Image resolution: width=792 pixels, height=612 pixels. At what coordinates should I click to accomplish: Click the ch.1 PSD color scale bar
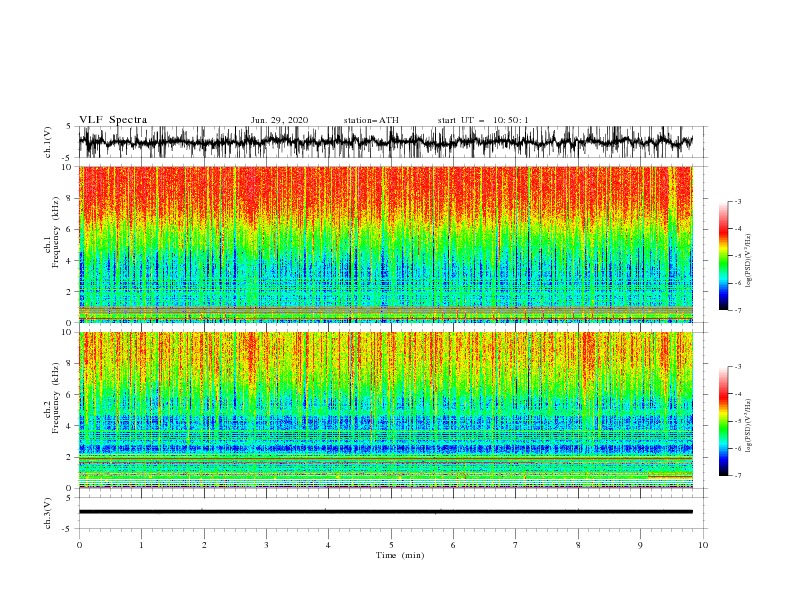[723, 256]
